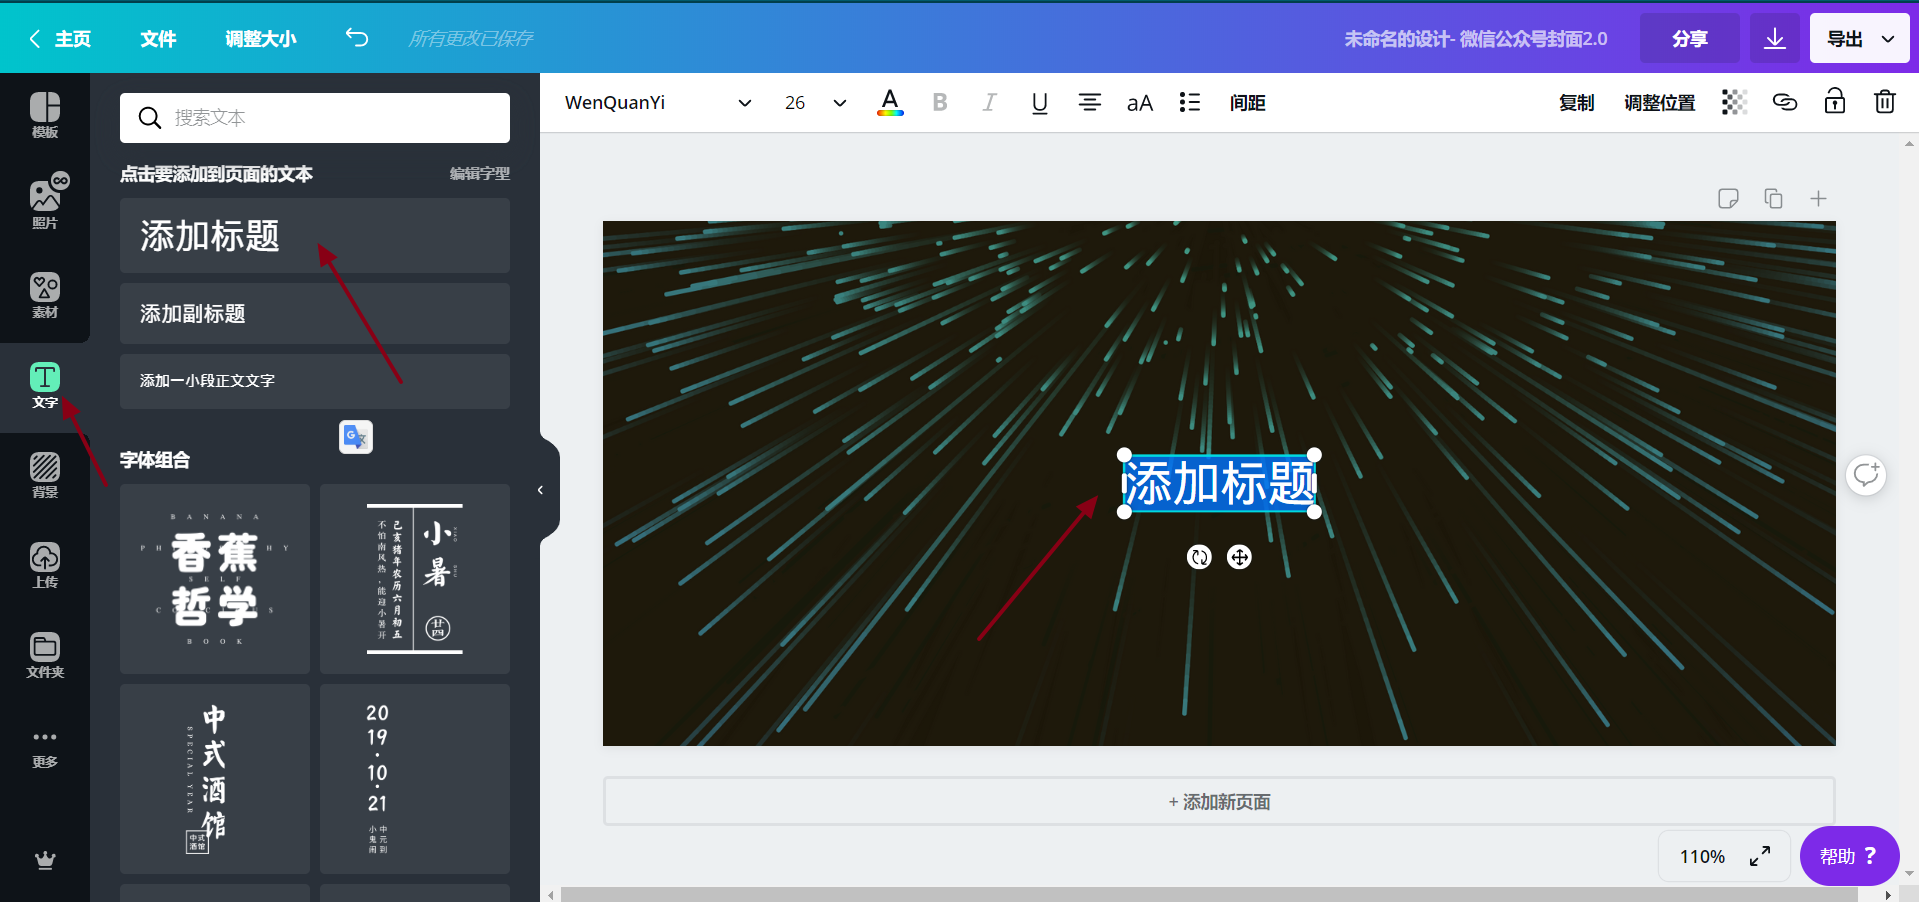The width and height of the screenshot is (1919, 902).
Task: Click the design title 未命名的设计
Action: click(1475, 38)
